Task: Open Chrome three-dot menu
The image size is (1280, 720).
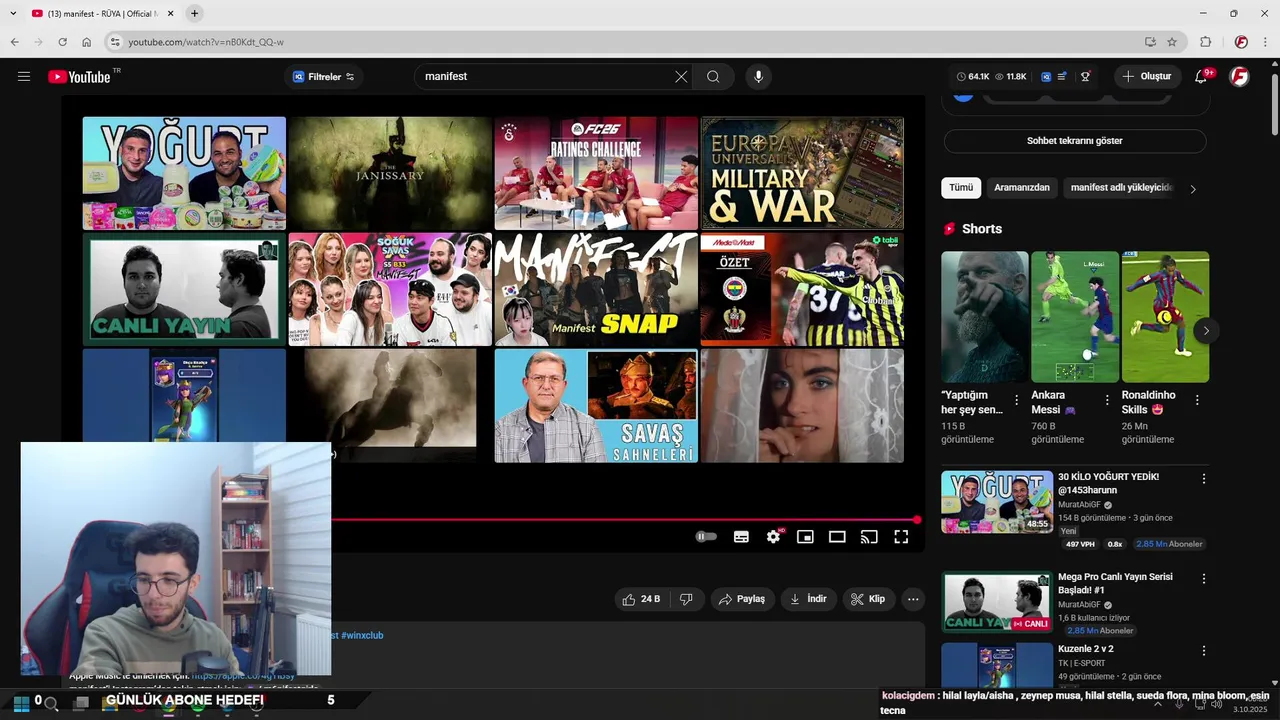Action: [1266, 42]
